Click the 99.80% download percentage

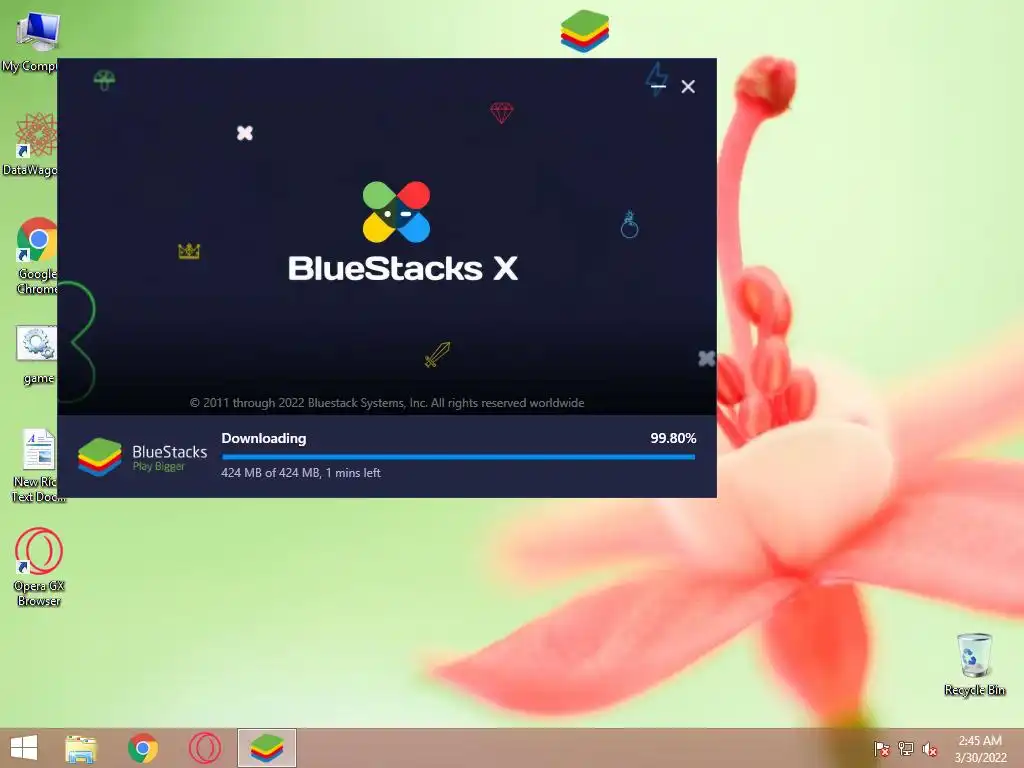pos(673,438)
